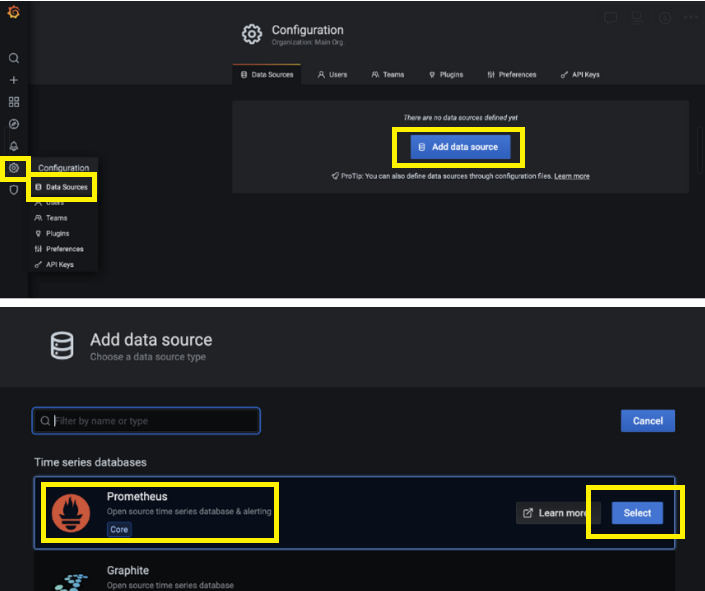Click the Cancel button
This screenshot has height=591, width=705.
click(648, 421)
